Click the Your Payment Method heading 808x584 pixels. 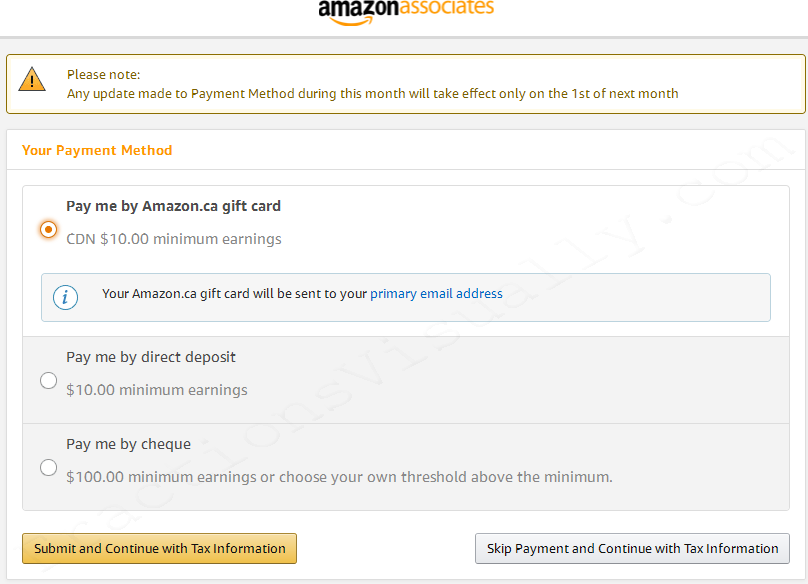coord(97,151)
